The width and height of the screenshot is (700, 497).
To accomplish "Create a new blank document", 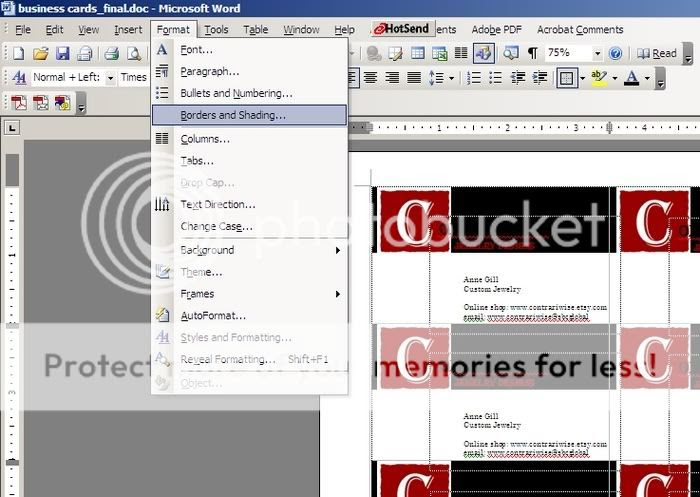I will [18, 54].
